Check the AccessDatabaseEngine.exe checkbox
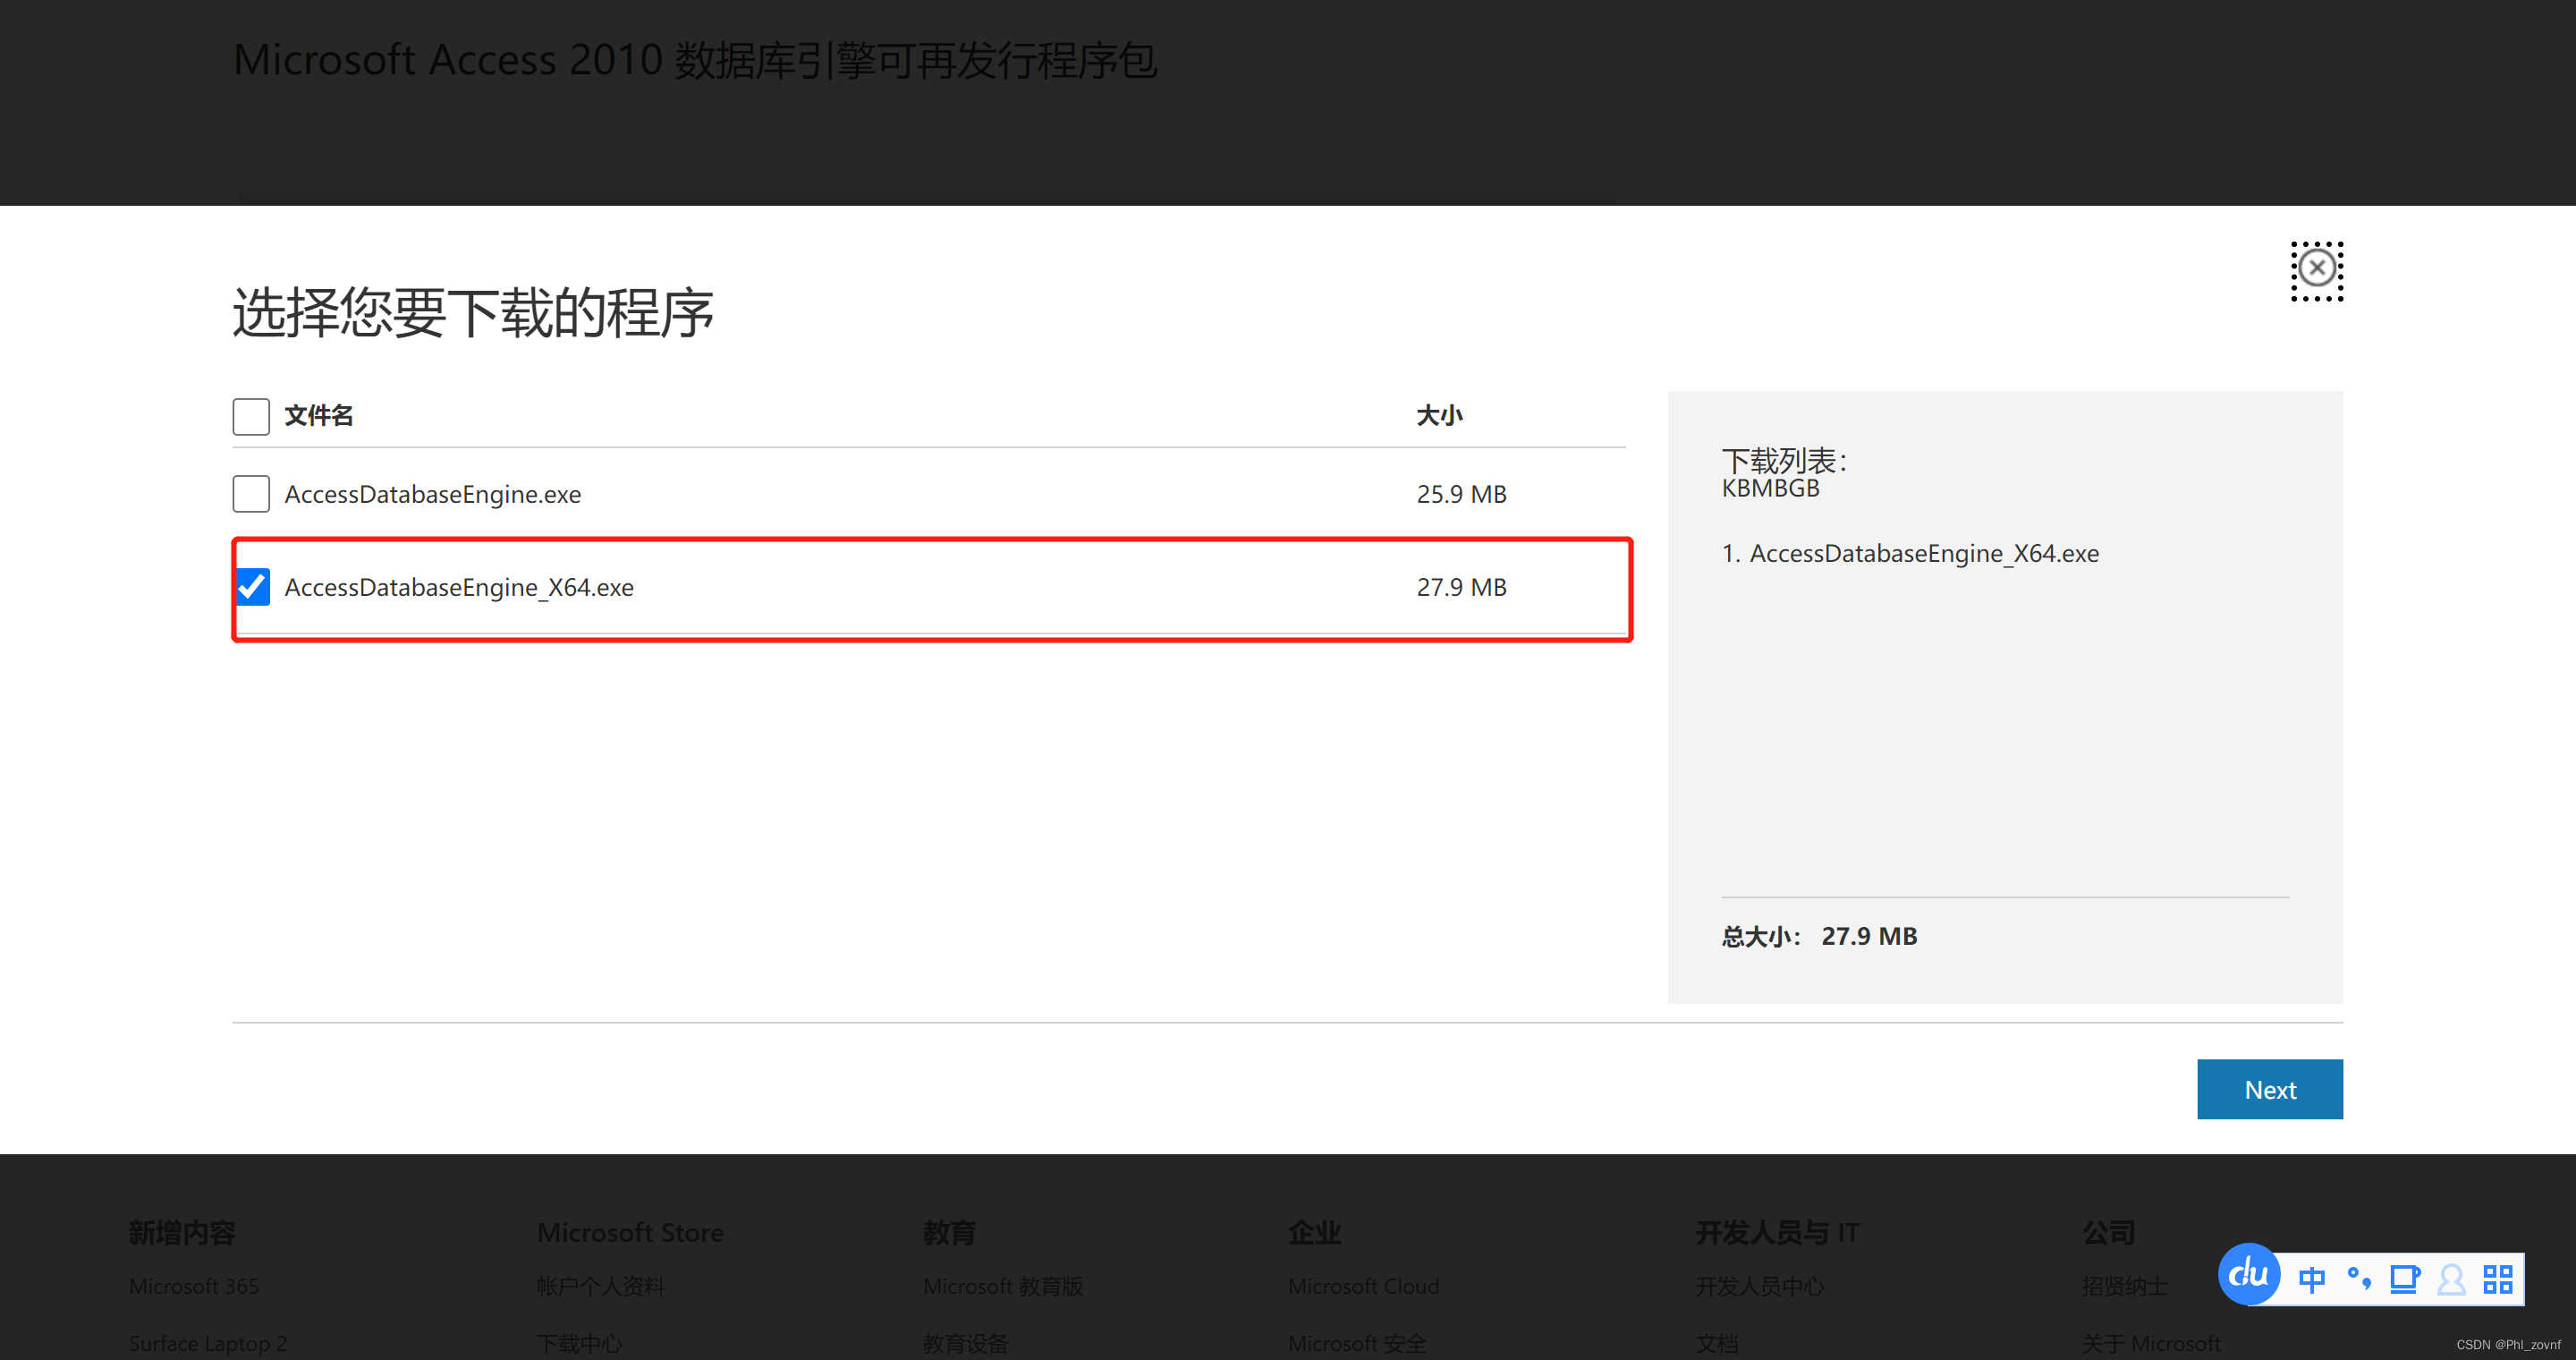Viewport: 2576px width, 1360px height. tap(251, 493)
